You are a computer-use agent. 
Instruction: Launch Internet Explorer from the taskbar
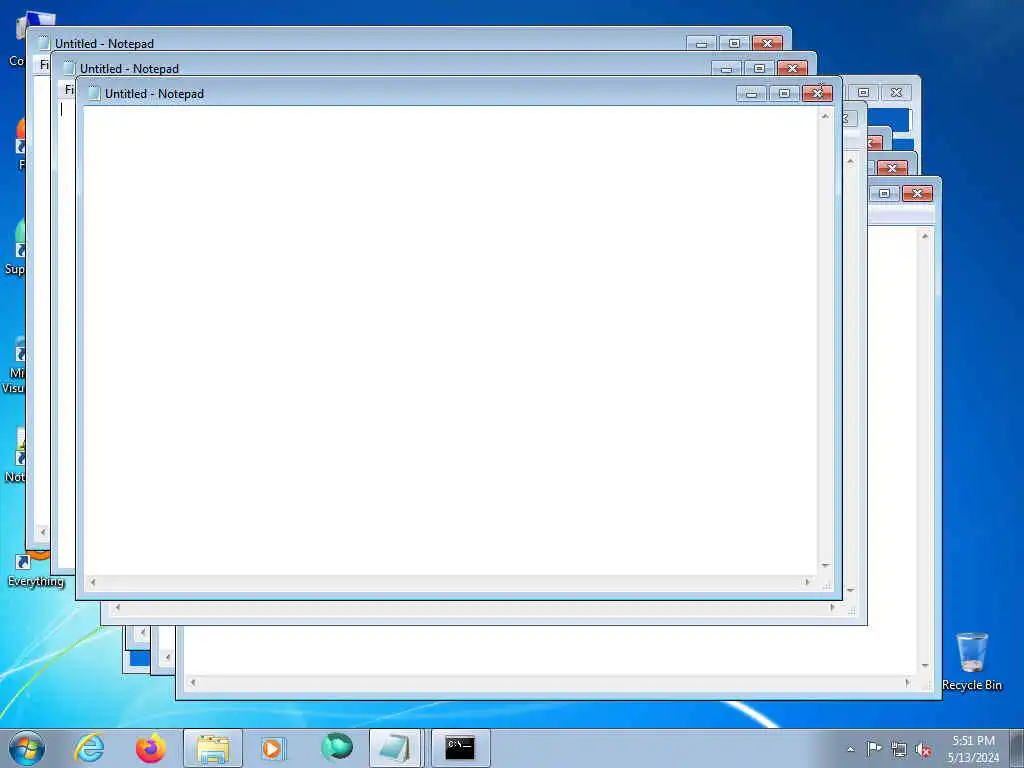click(x=89, y=748)
